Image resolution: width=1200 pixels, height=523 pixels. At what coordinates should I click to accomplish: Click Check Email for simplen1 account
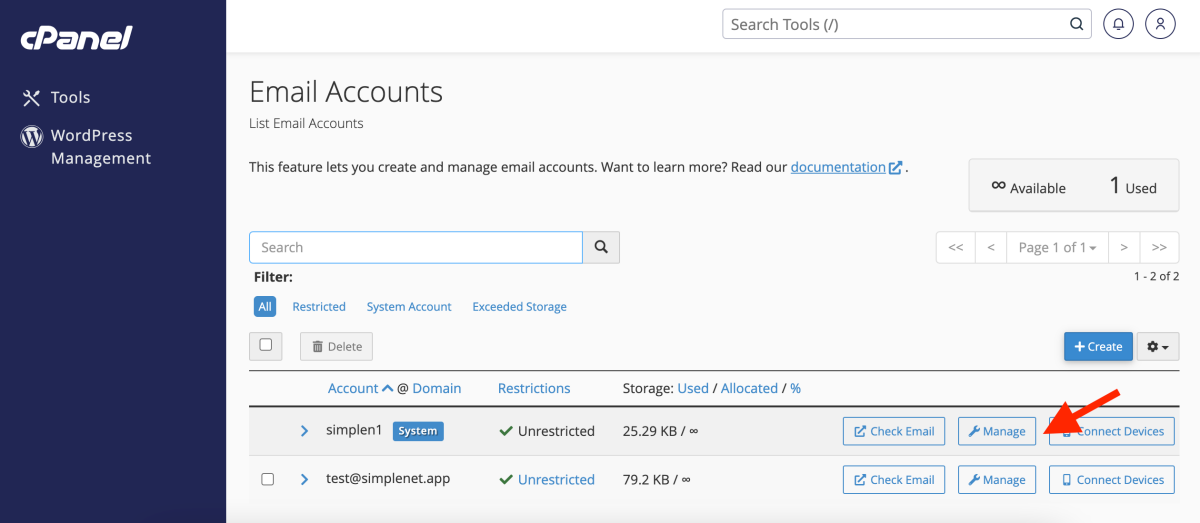click(893, 431)
